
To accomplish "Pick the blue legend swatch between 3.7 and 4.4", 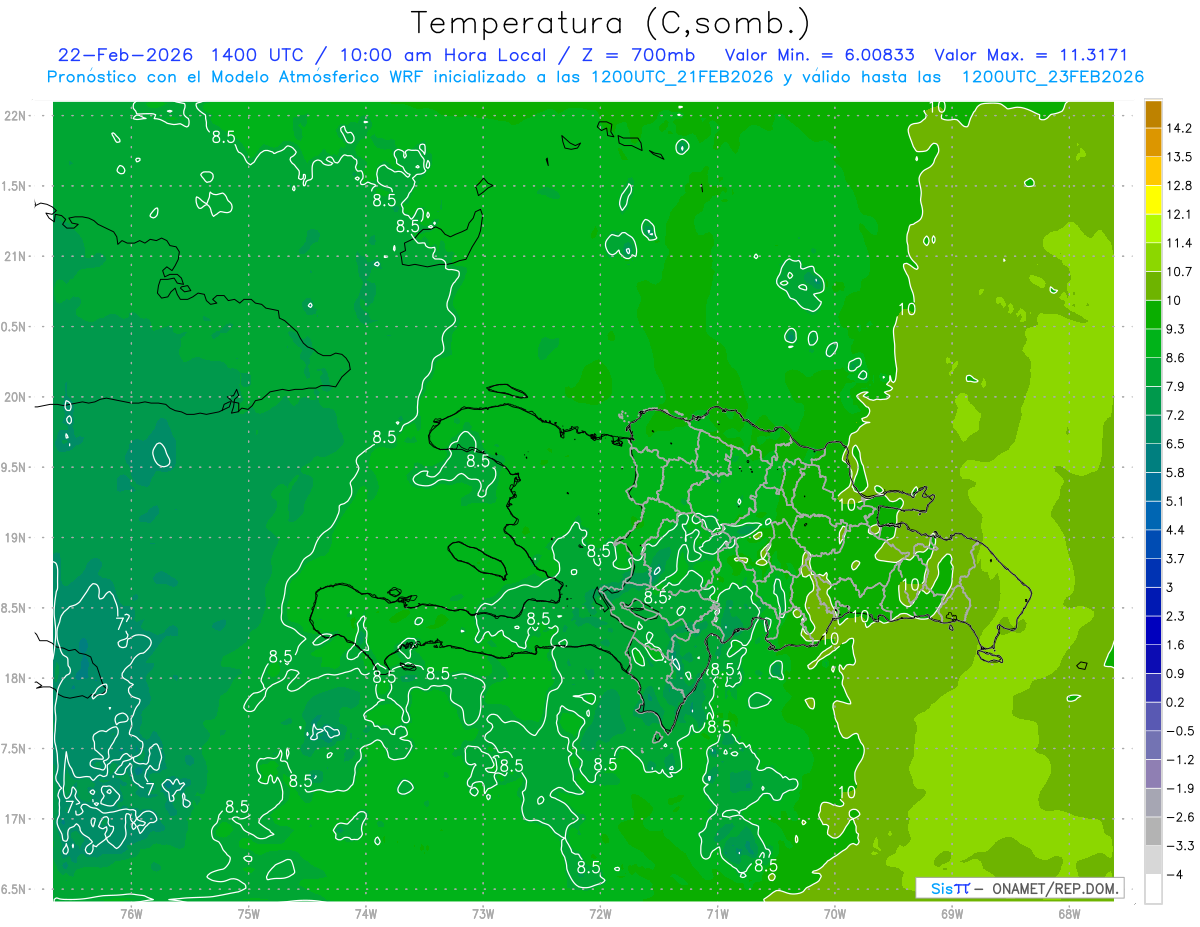I will tap(1153, 544).
